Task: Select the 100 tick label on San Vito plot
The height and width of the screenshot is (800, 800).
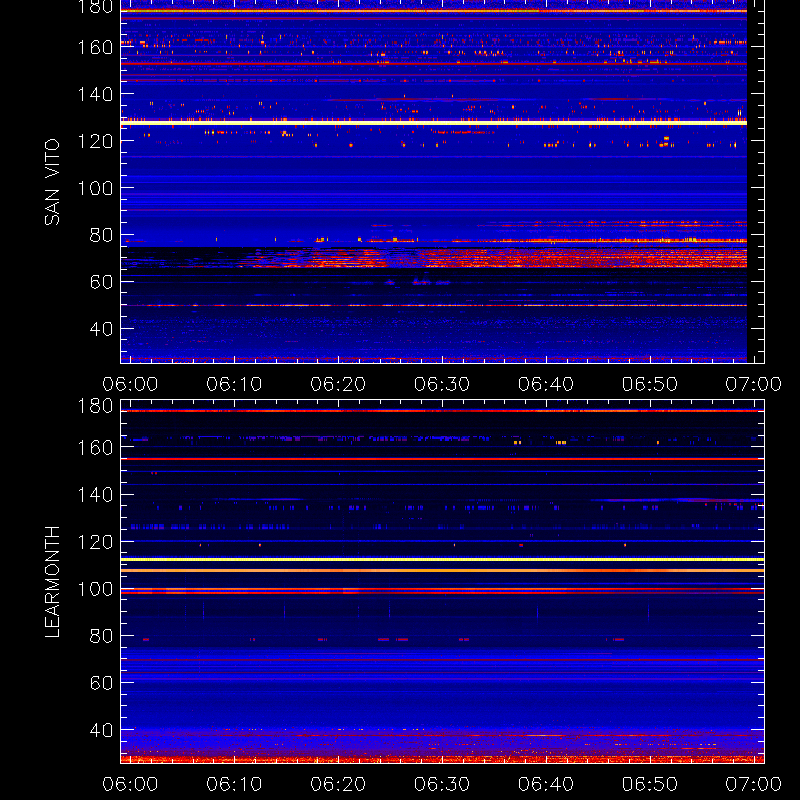Action: pos(95,188)
